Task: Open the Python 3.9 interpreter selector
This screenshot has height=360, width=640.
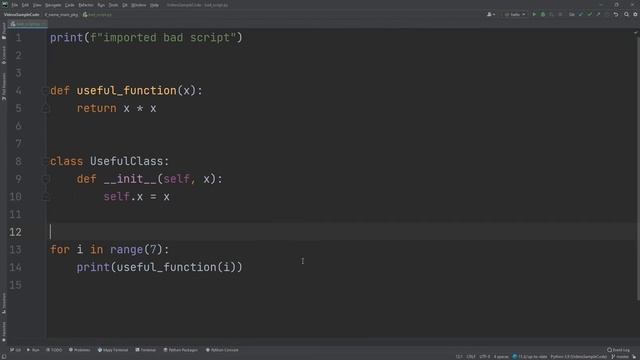Action: click(578, 357)
